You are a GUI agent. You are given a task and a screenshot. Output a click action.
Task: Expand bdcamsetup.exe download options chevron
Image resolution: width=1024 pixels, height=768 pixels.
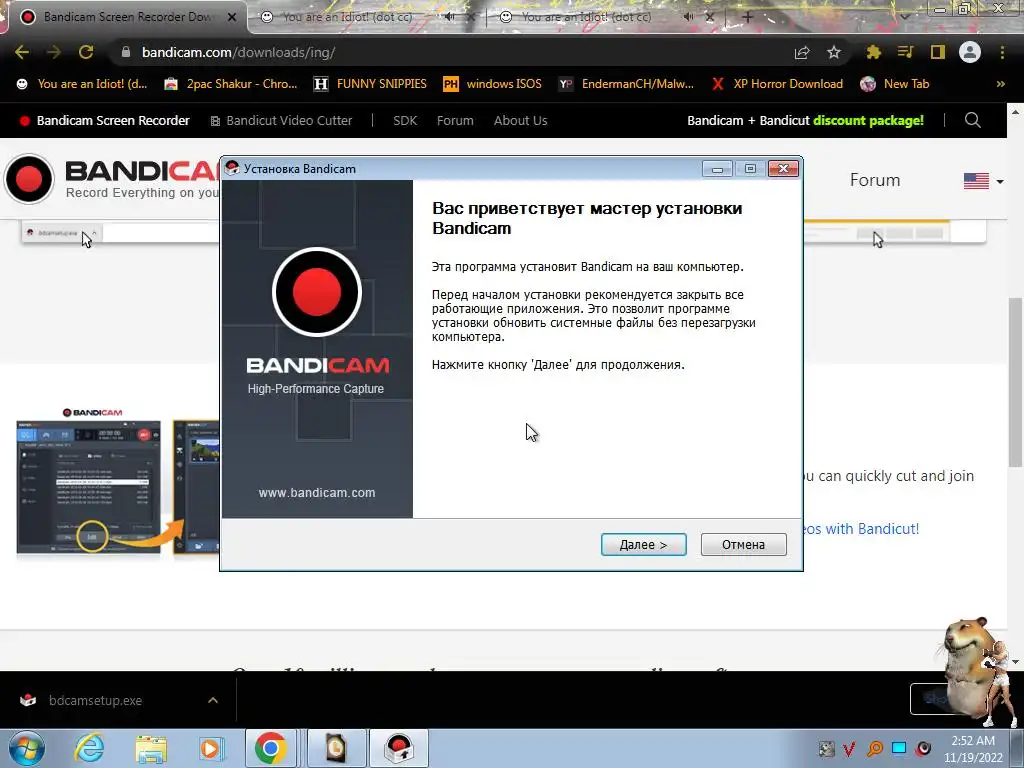(x=213, y=700)
